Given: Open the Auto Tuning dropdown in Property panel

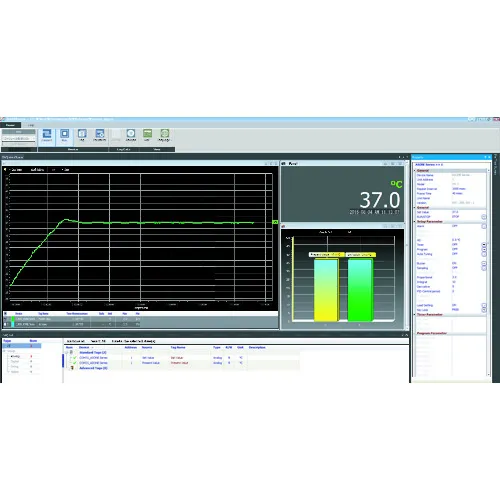Looking at the screenshot, I should coord(484,254).
